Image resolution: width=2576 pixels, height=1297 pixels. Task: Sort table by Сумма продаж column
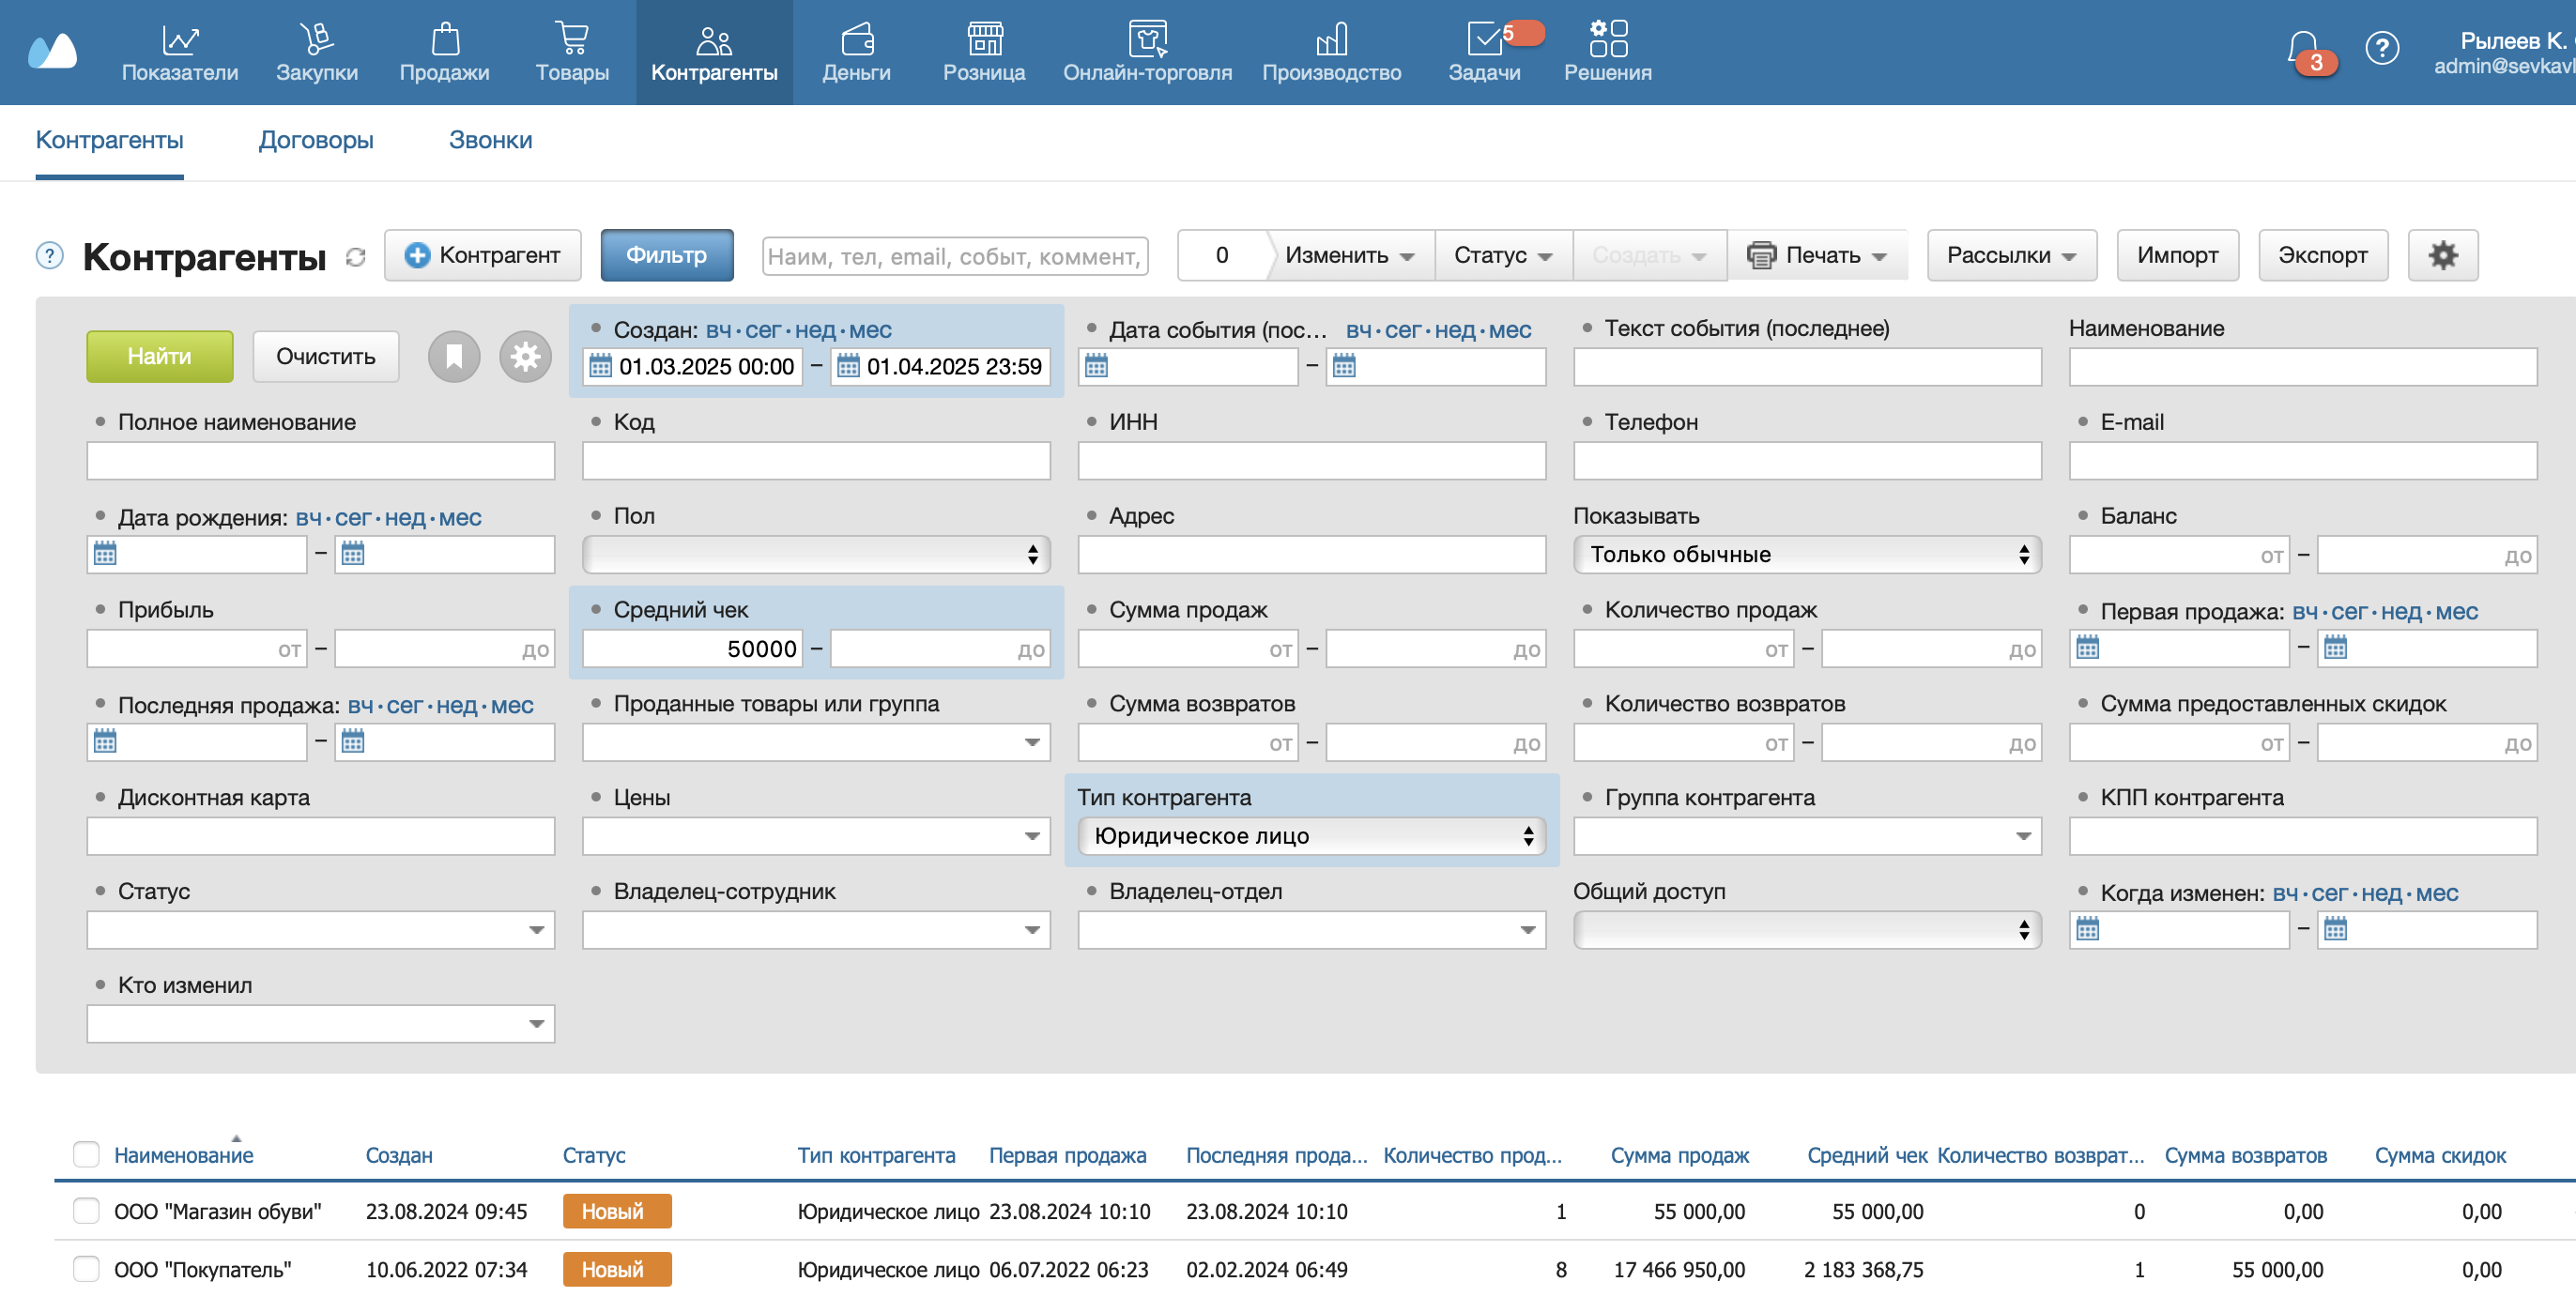1679,1155
